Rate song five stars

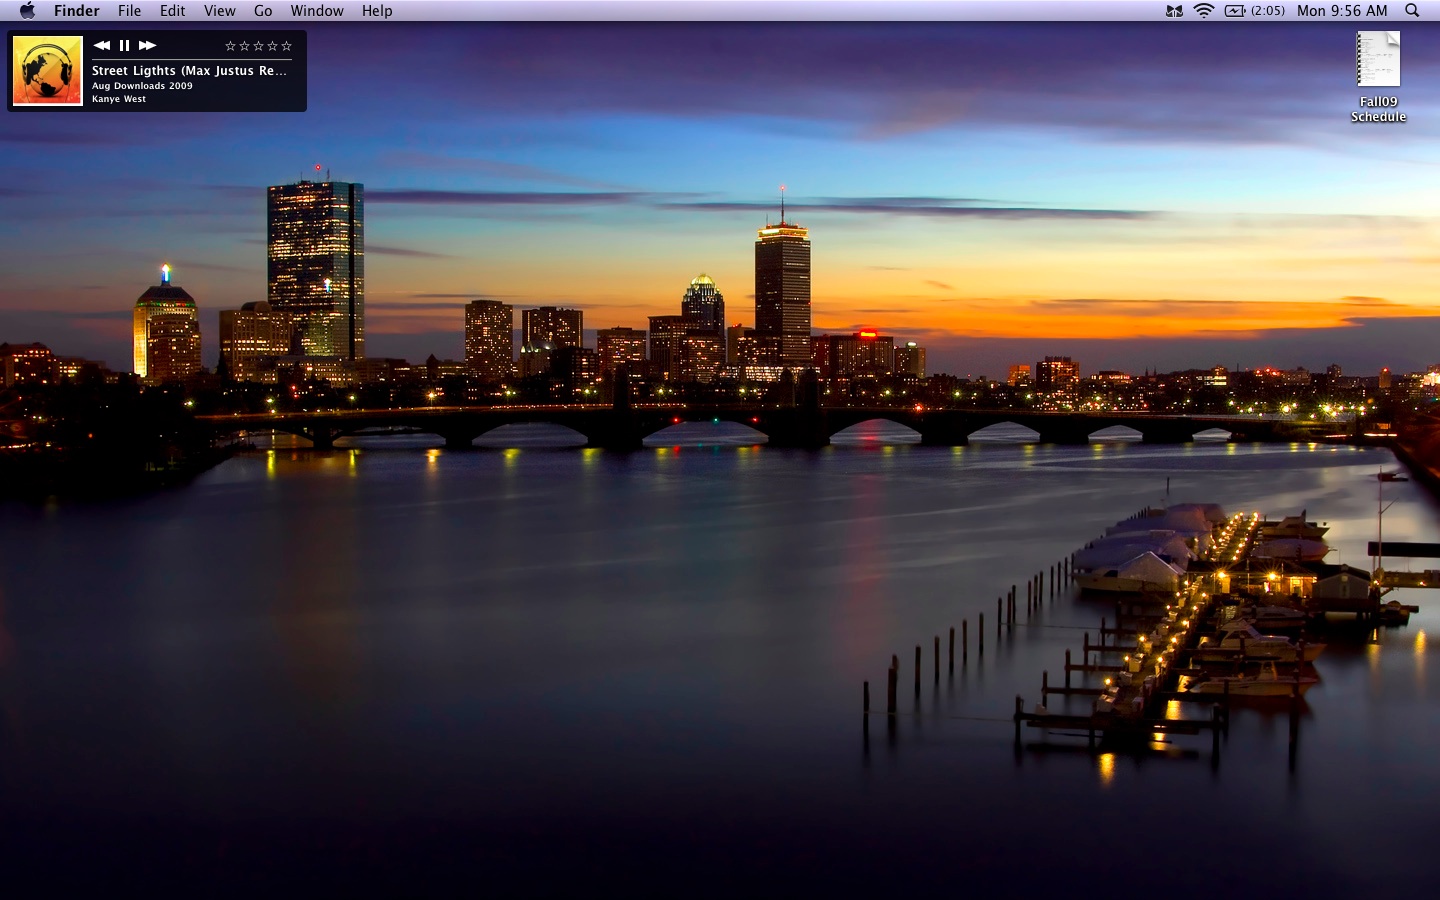click(286, 46)
